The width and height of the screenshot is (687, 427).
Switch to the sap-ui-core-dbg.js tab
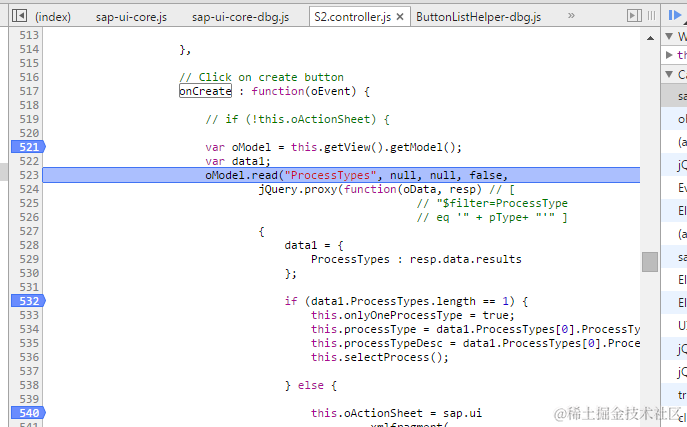[240, 17]
